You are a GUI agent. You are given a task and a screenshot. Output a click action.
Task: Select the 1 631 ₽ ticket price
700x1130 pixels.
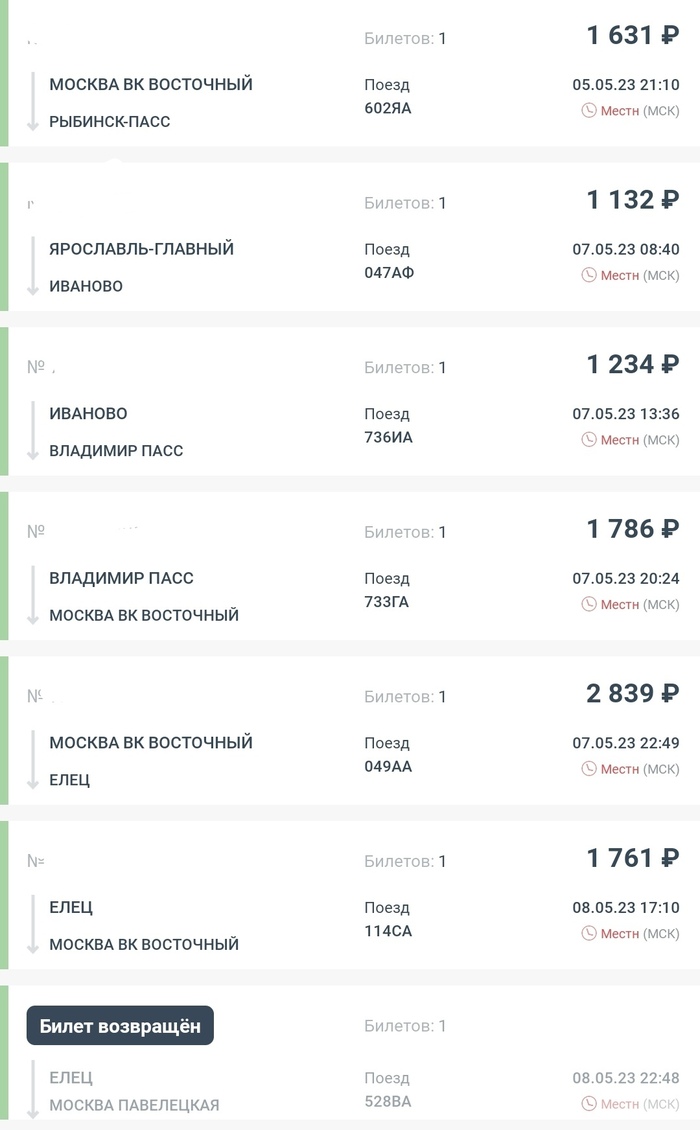[632, 36]
